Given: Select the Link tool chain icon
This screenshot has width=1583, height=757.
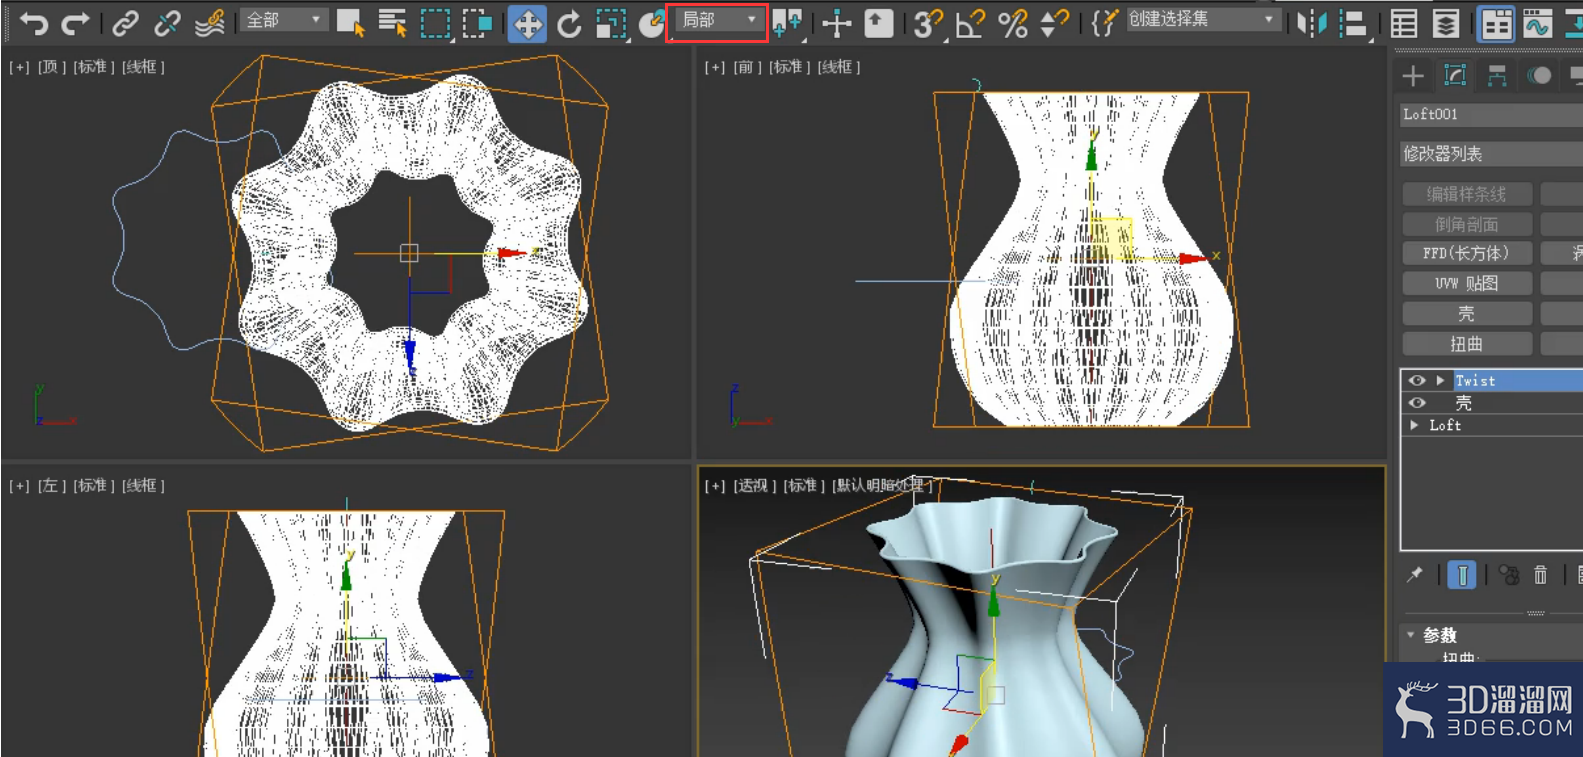Looking at the screenshot, I should click(125, 23).
